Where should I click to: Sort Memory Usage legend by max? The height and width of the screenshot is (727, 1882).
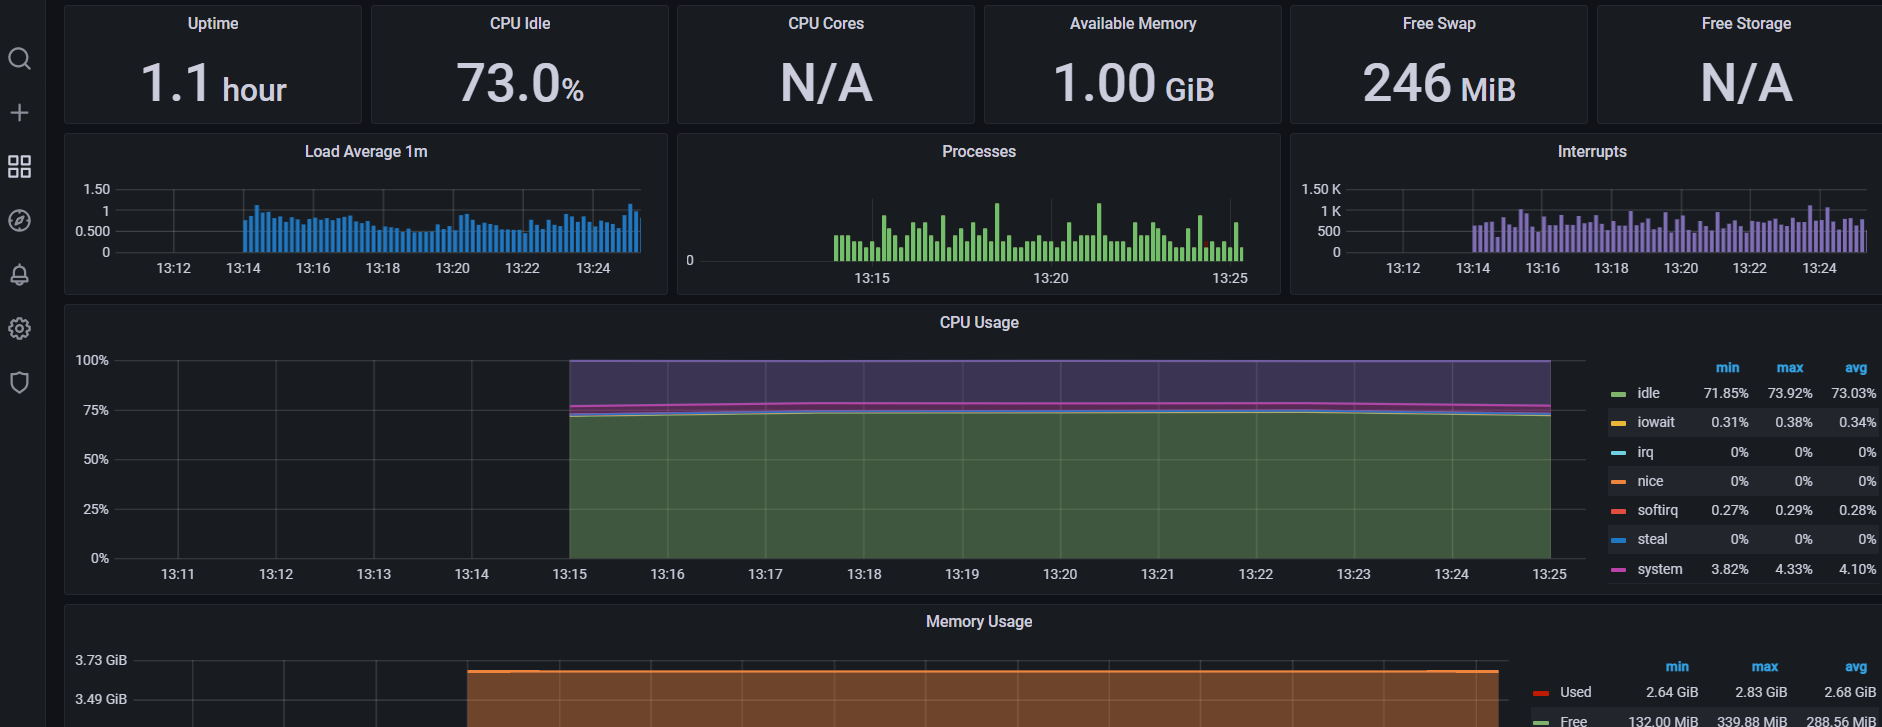1764,667
